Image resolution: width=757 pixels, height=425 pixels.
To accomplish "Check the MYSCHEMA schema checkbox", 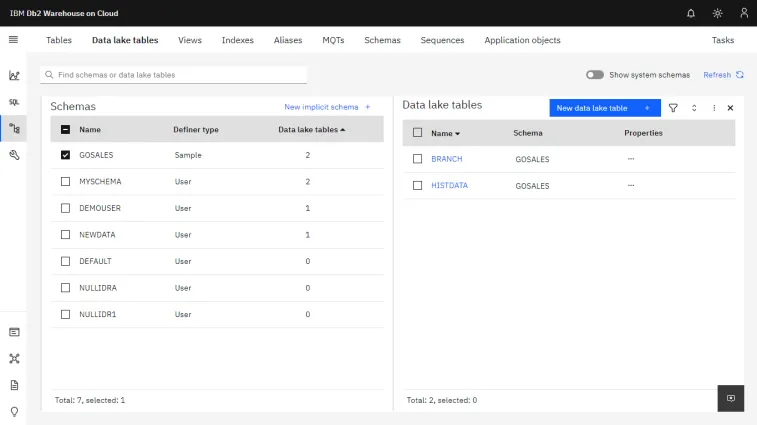I will tap(66, 182).
